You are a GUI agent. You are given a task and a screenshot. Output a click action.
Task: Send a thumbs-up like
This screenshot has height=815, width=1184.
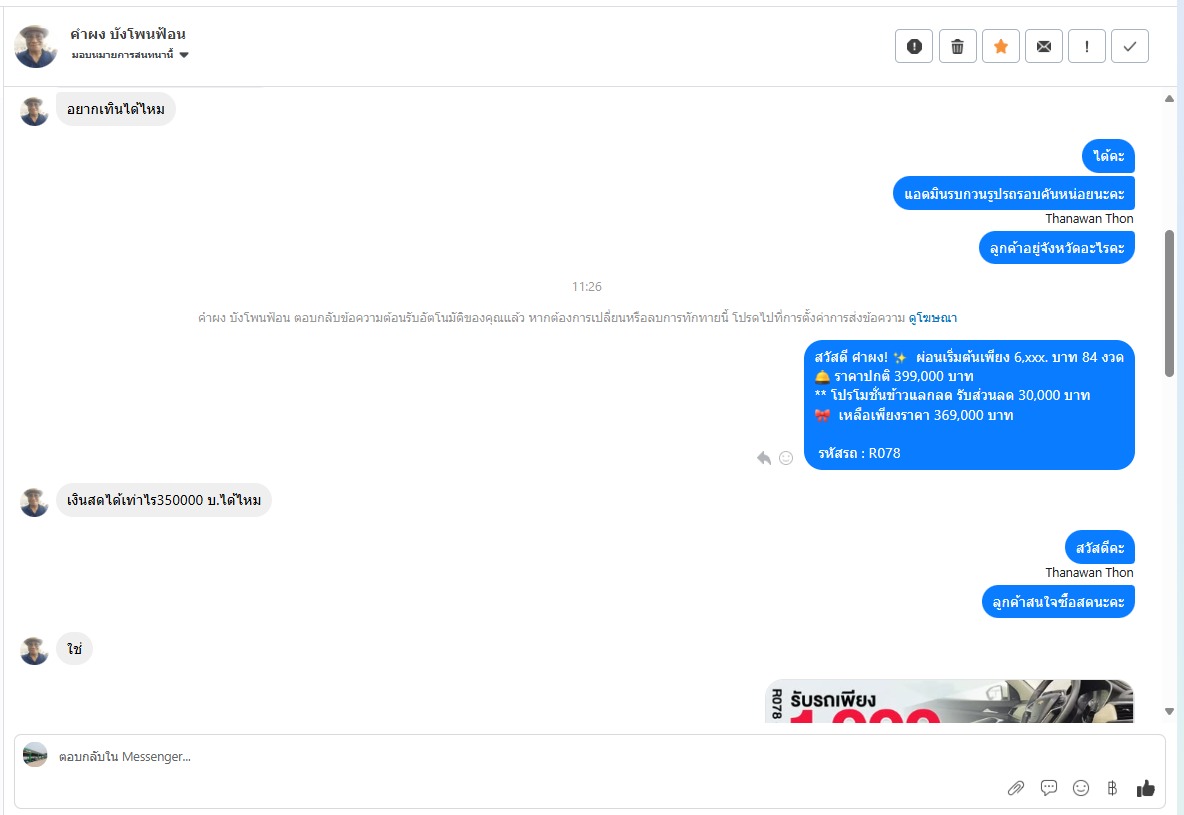pyautogui.click(x=1145, y=789)
